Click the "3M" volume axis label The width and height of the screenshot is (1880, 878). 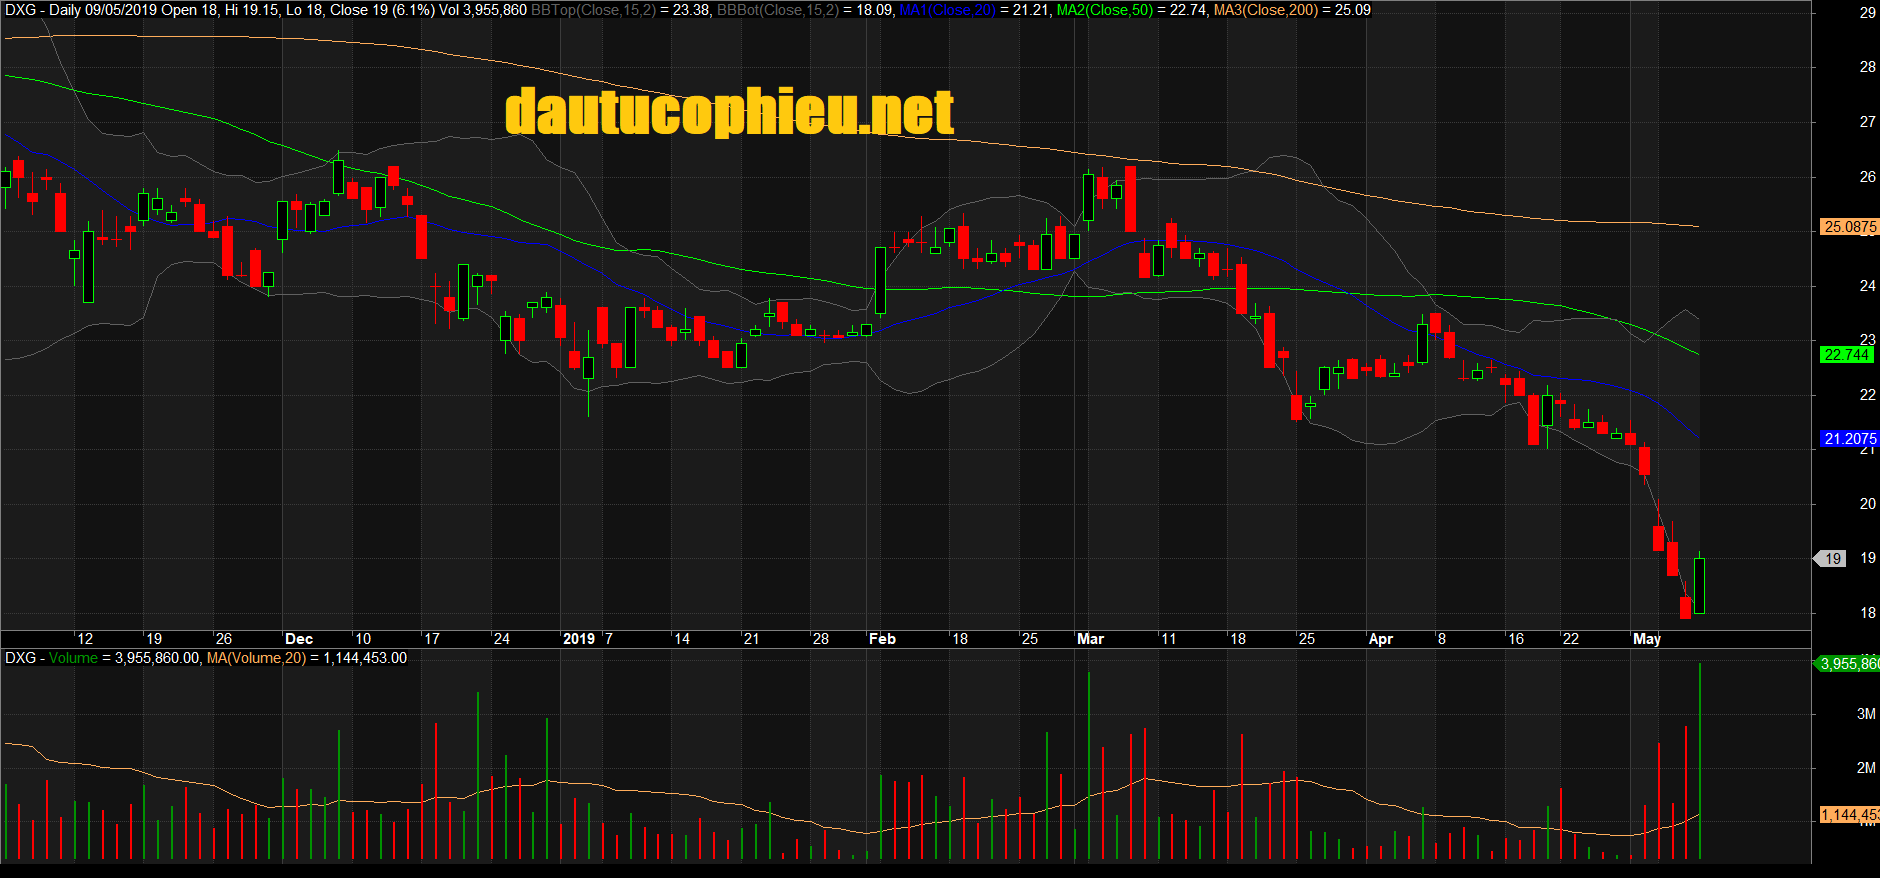[x=1866, y=714]
